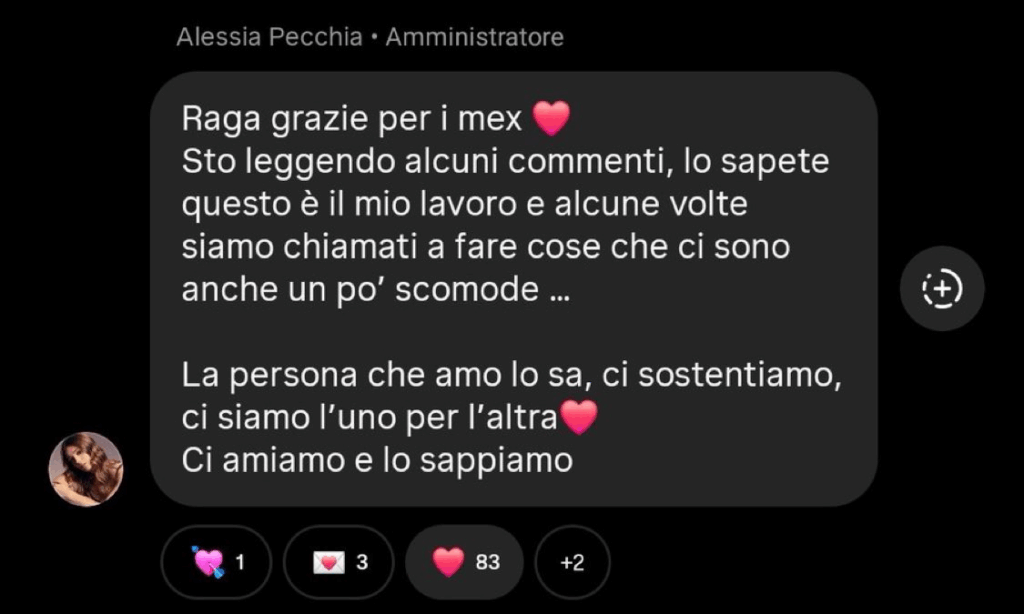Open sender name Alessia Pecchia
This screenshot has height=614, width=1024.
click(x=269, y=37)
